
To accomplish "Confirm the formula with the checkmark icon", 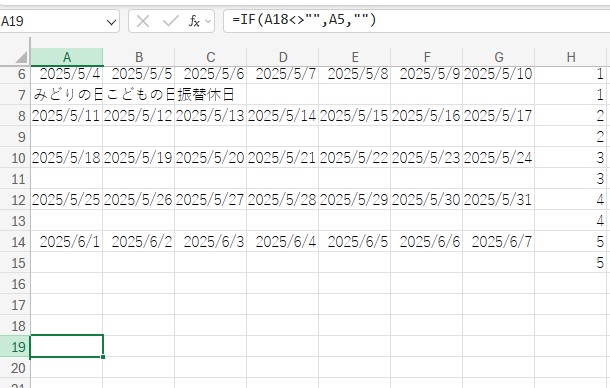I will coord(170,21).
